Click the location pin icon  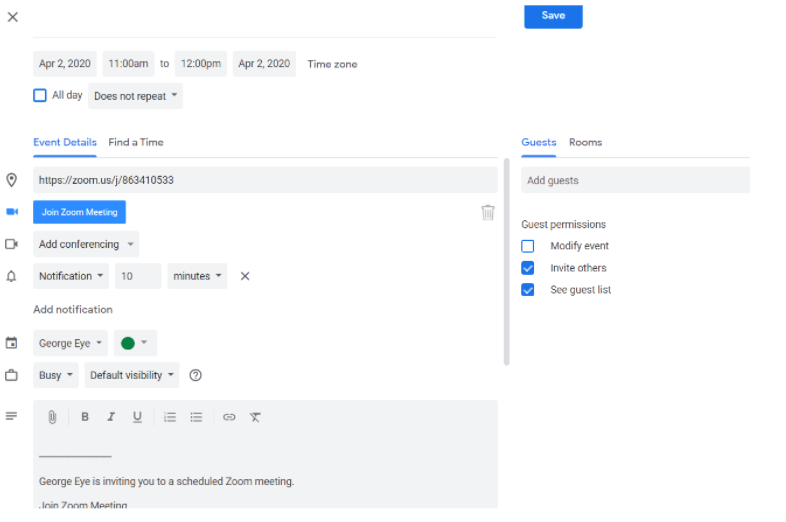click(12, 180)
